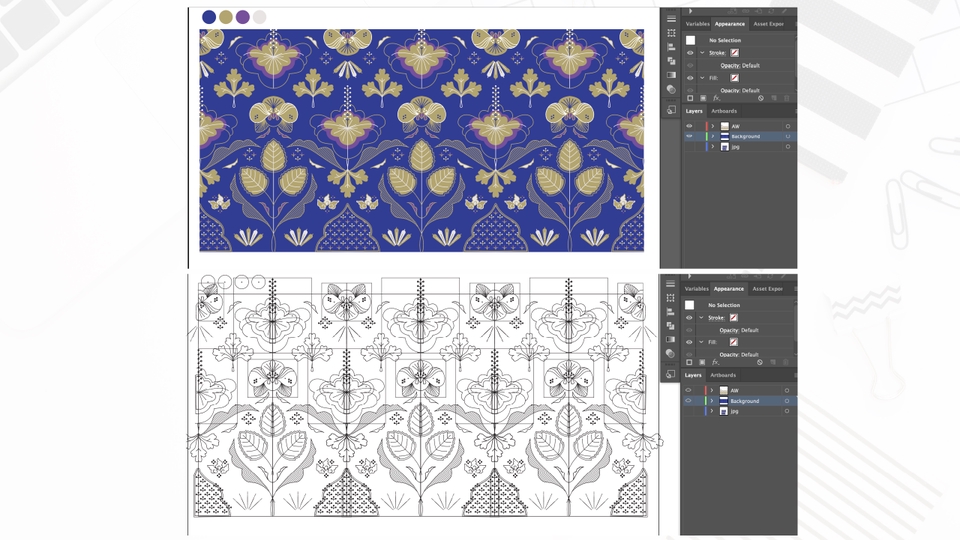This screenshot has height=540, width=960.
Task: Switch to Artboards tab in upper panel
Action: point(723,111)
